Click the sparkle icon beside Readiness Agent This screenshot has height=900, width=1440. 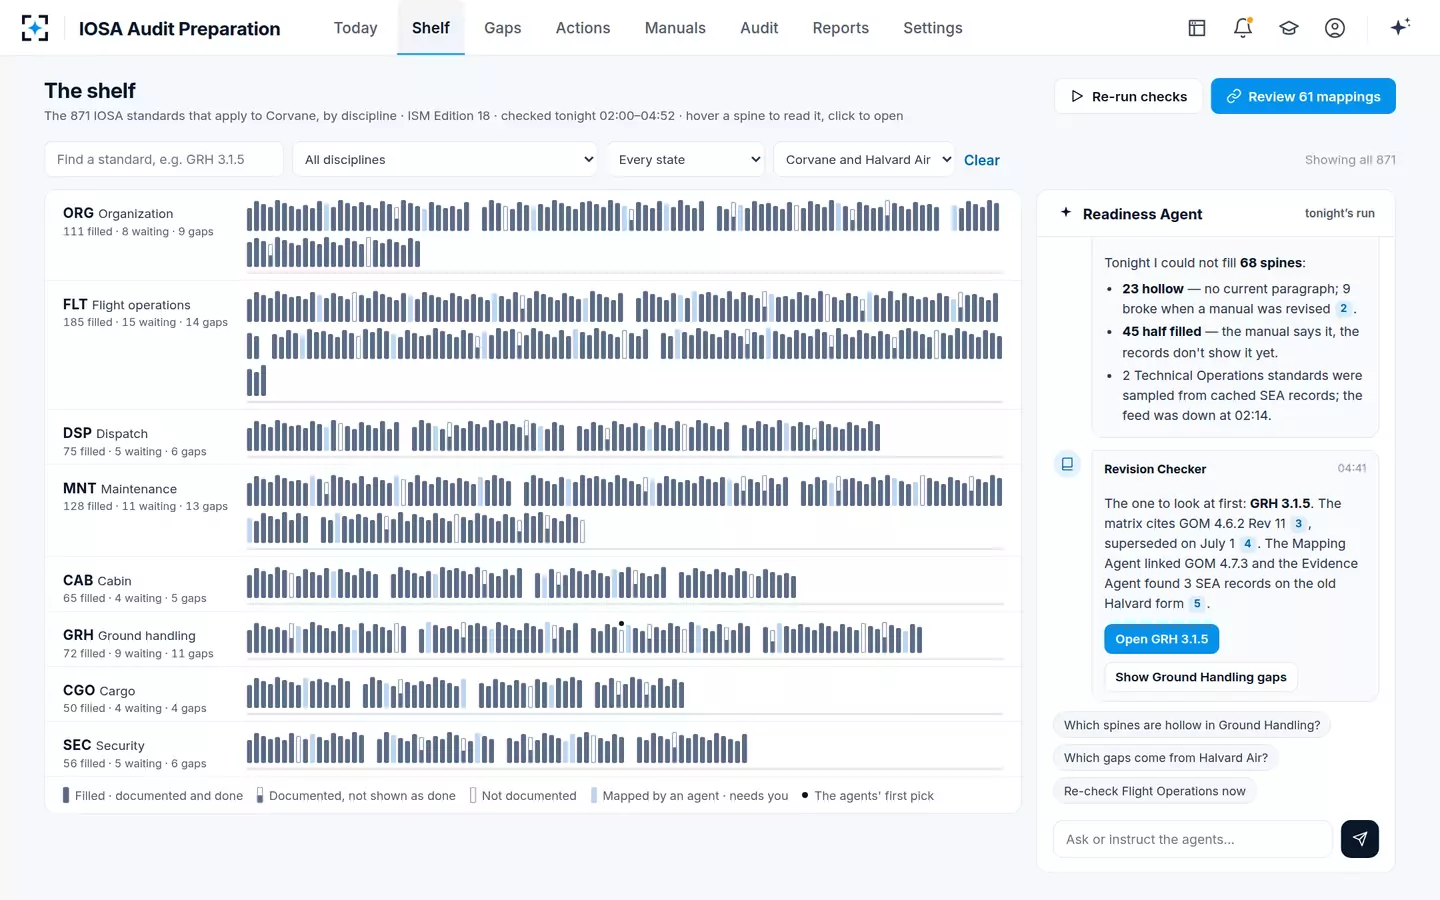point(1066,213)
